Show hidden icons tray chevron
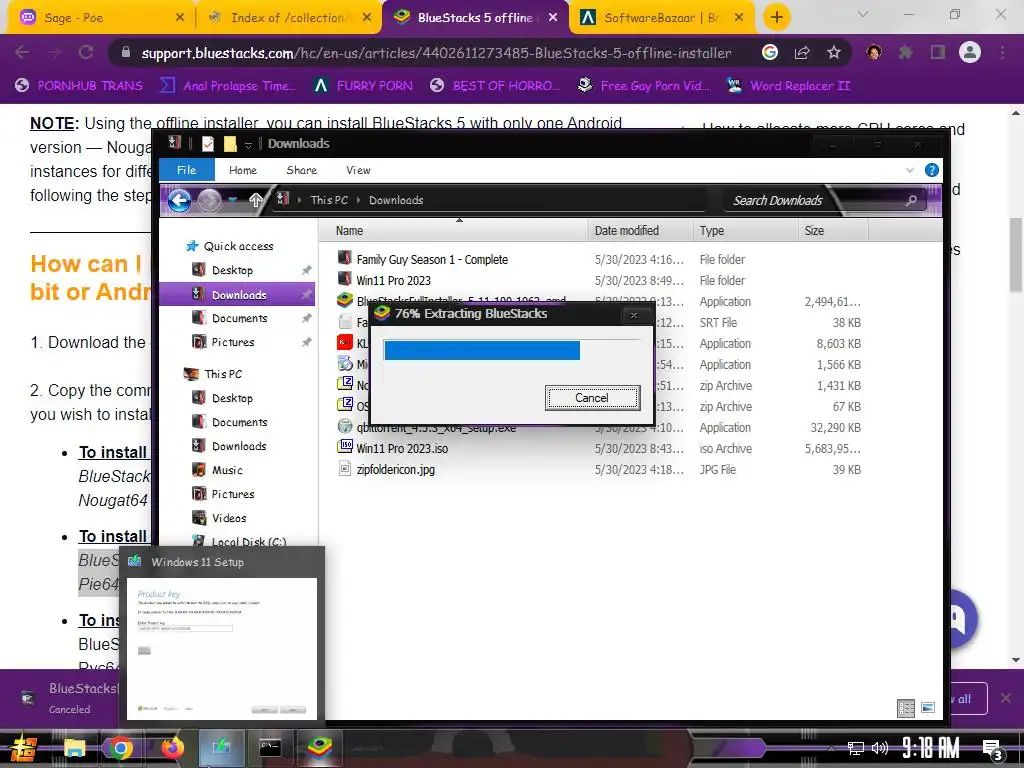This screenshot has width=1024, height=768. click(x=830, y=748)
